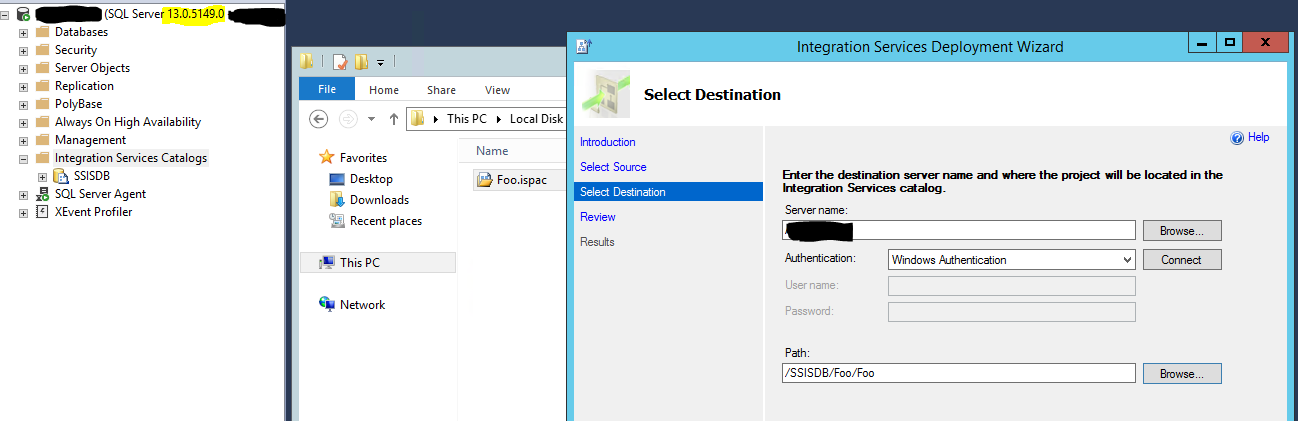Screen dimensions: 1298x421
Task: Expand the Replication tree node
Action: 23,86
